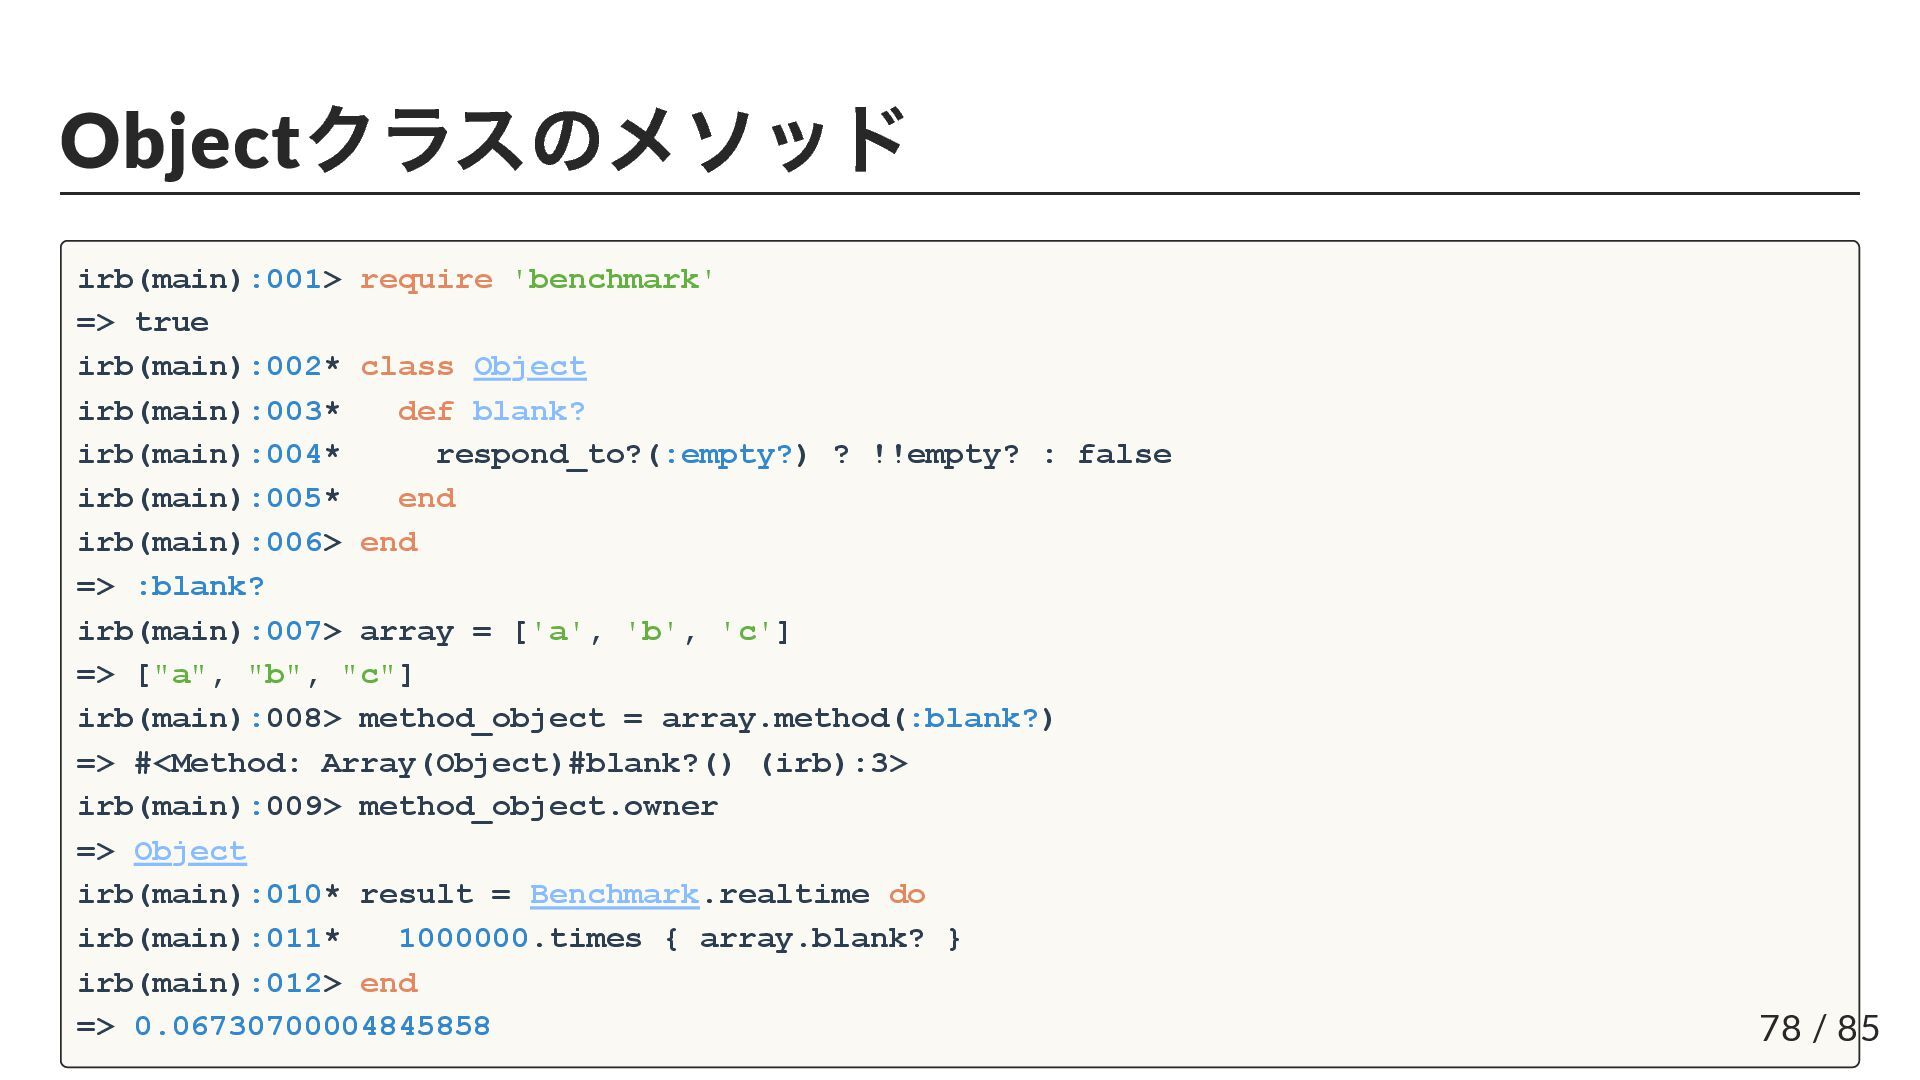Click the respond_to? call on line 004
This screenshot has height=1080, width=1920.
pyautogui.click(x=540, y=455)
